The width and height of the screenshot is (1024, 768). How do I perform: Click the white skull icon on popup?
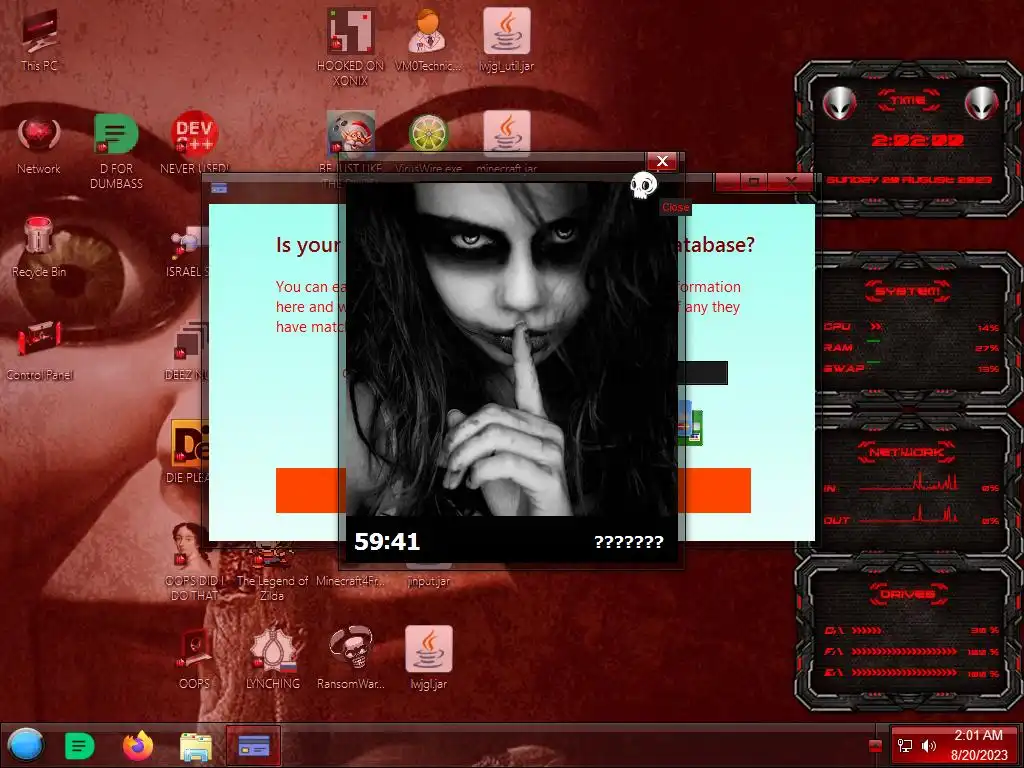pyautogui.click(x=643, y=186)
